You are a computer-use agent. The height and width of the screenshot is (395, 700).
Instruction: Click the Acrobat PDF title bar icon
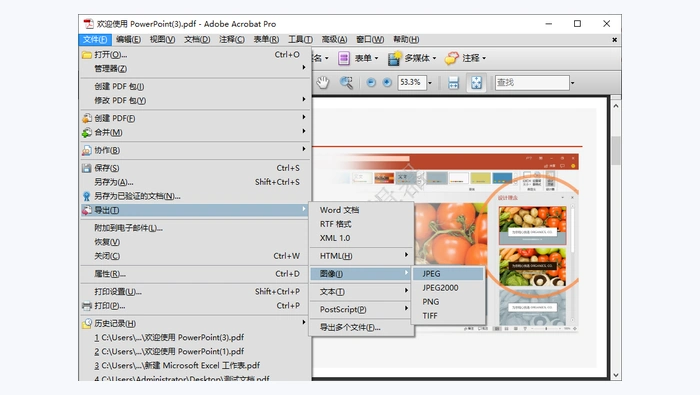pyautogui.click(x=89, y=24)
